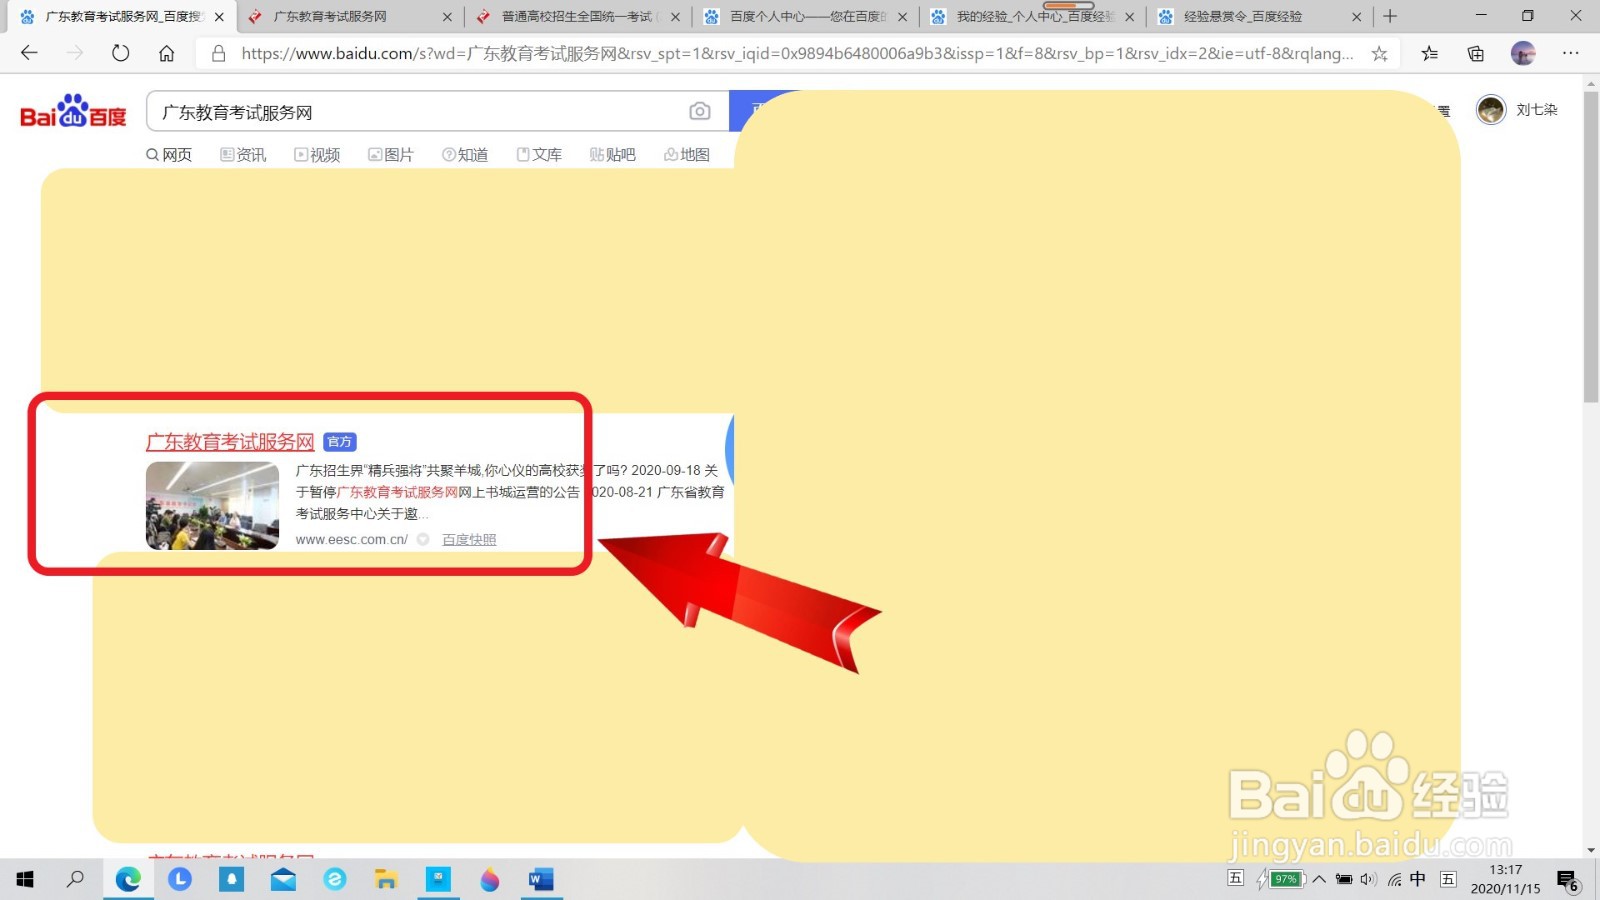
Task: Select the 视频 search category
Action: 317,155
